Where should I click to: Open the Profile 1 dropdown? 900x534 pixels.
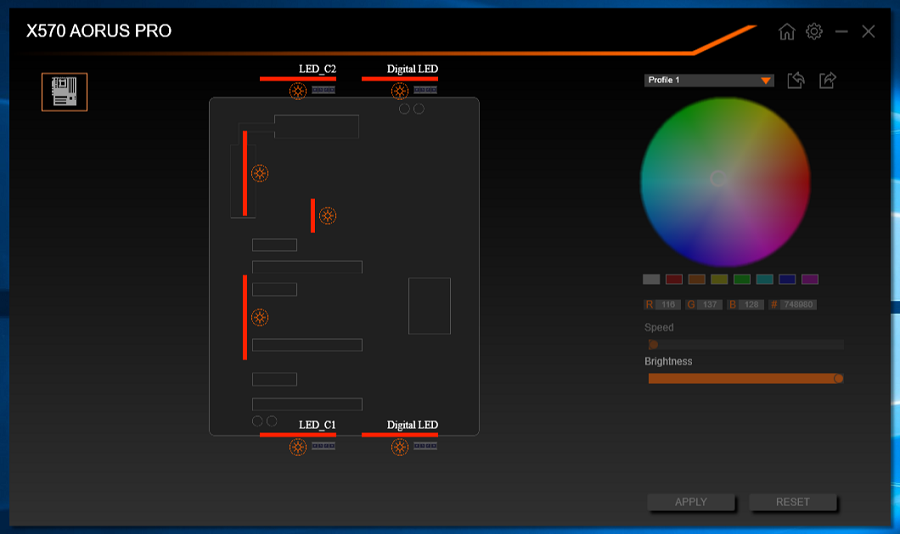[709, 80]
